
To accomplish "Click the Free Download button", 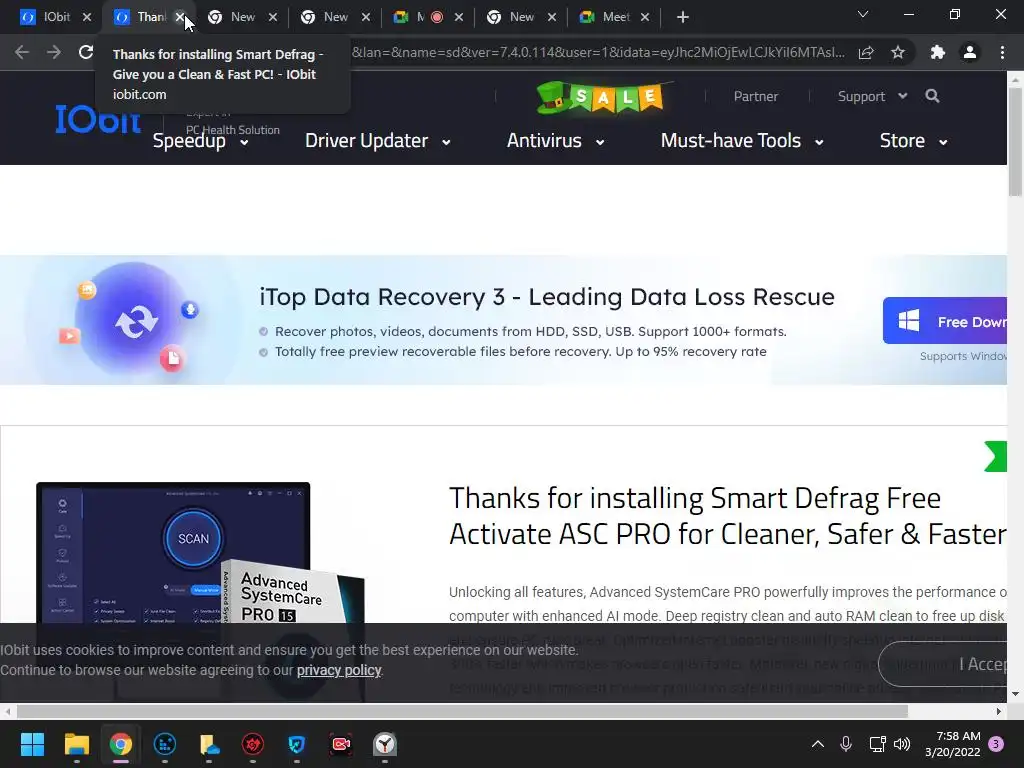I will click(945, 321).
